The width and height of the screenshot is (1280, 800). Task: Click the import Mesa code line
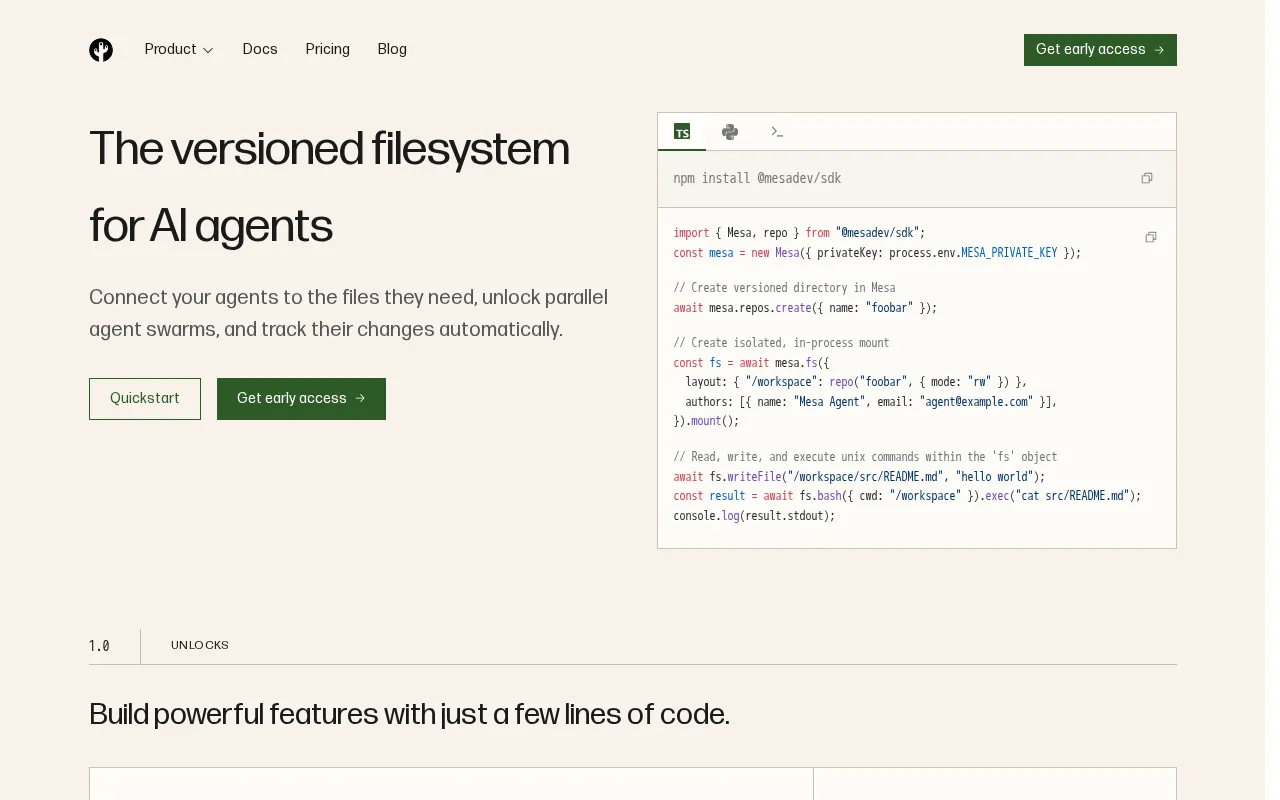799,233
